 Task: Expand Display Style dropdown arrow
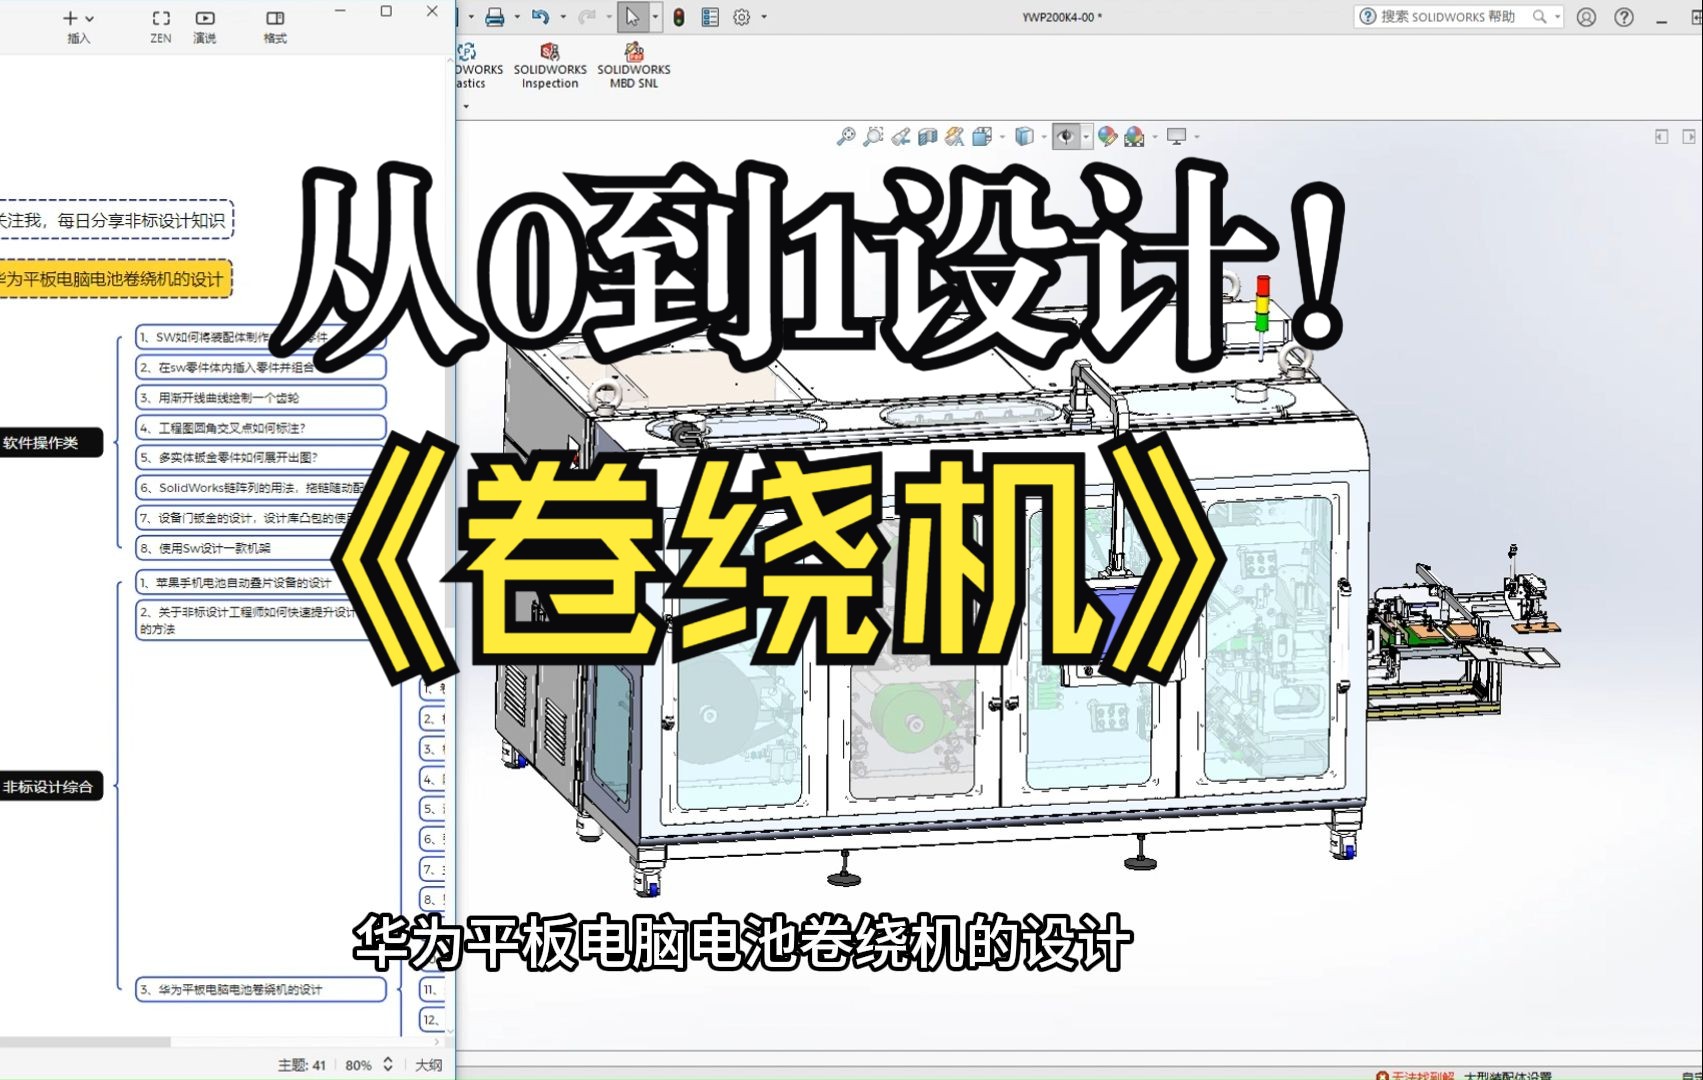(x=1044, y=137)
